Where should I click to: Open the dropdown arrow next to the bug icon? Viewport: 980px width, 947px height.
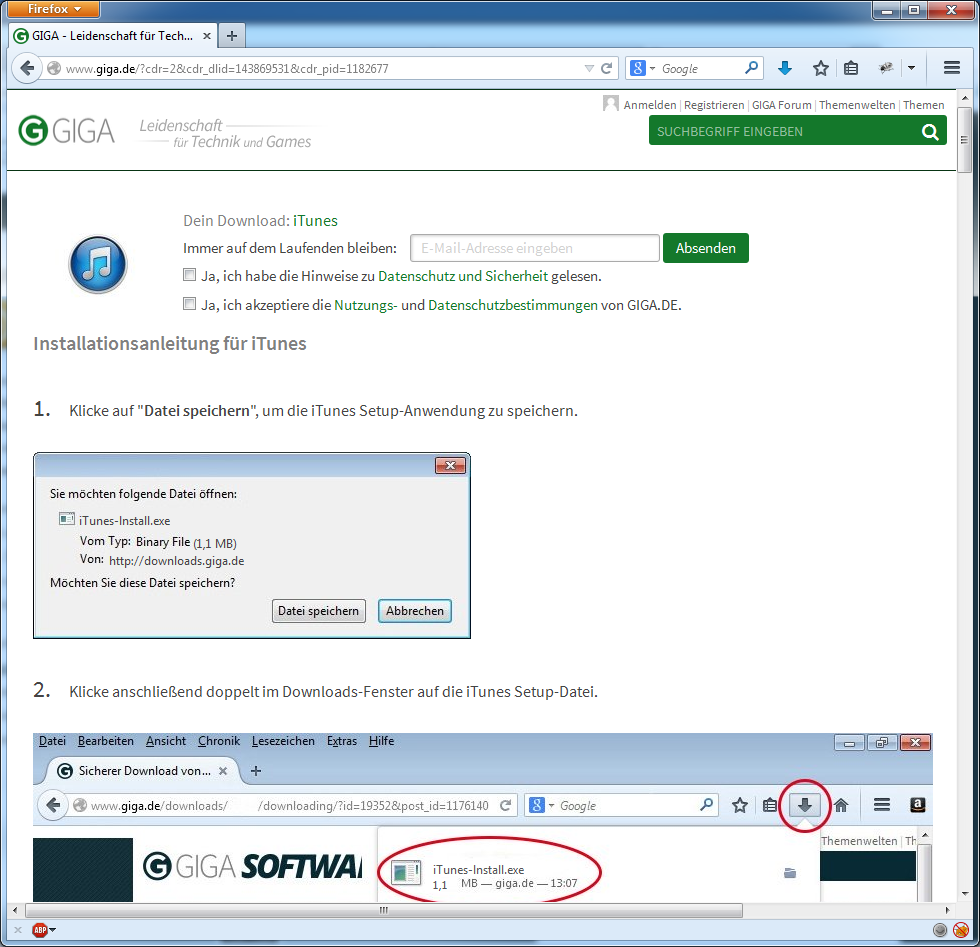[911, 68]
